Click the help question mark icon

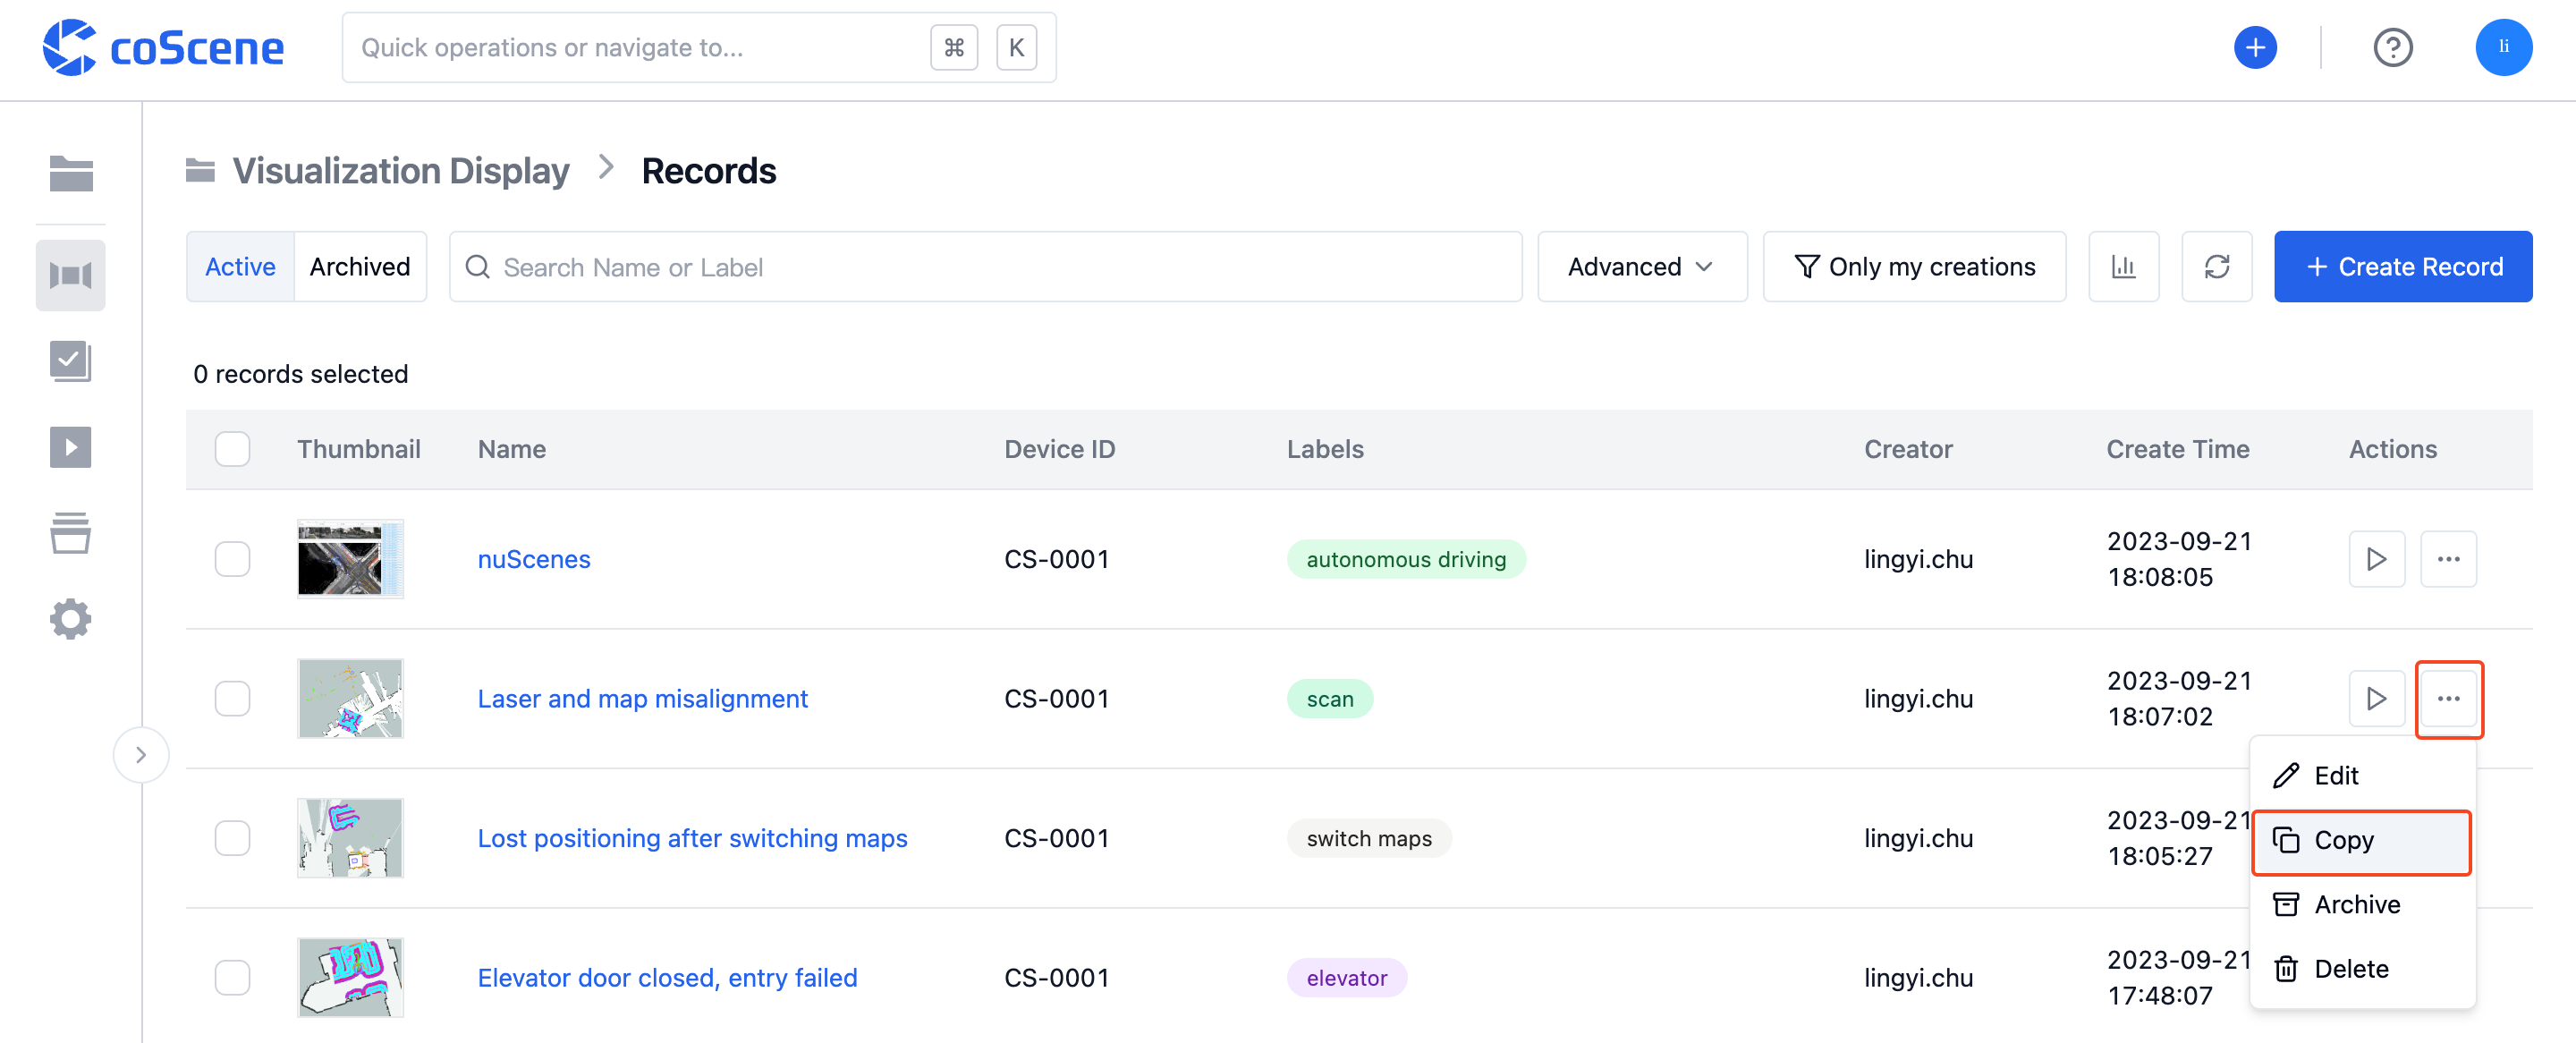click(x=2397, y=46)
